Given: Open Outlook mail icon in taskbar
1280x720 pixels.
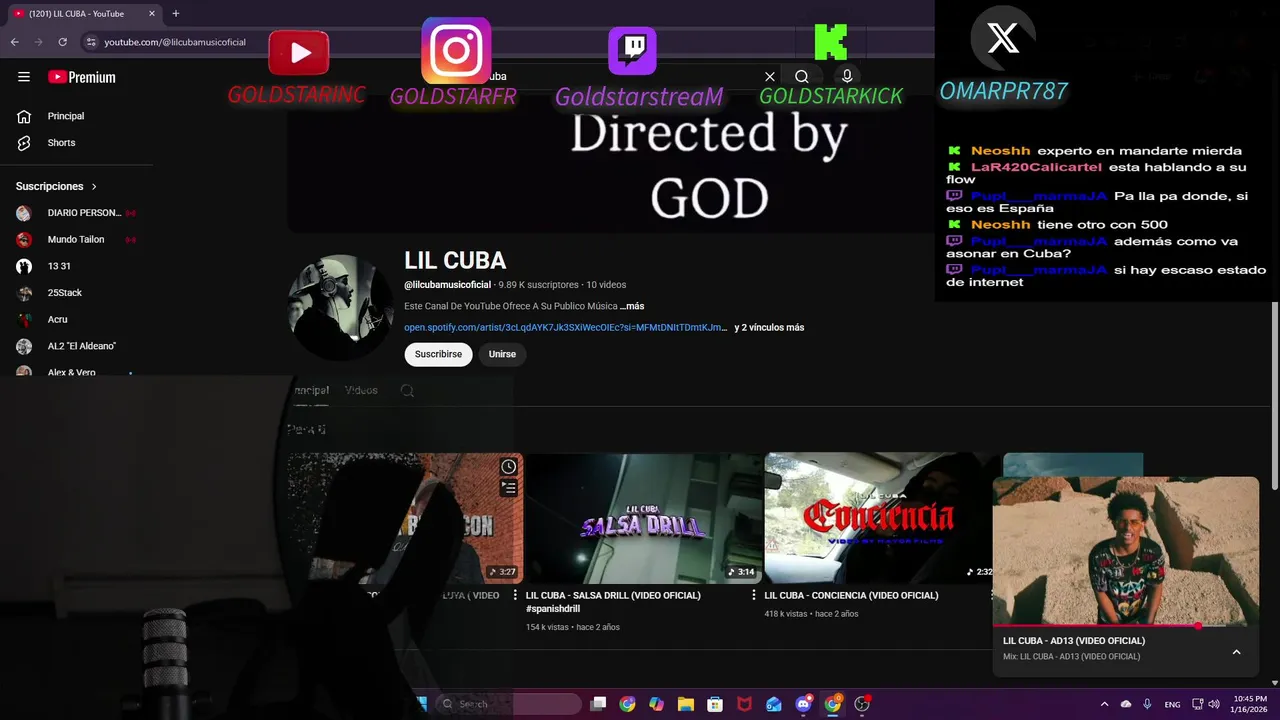Looking at the screenshot, I should pyautogui.click(x=774, y=704).
